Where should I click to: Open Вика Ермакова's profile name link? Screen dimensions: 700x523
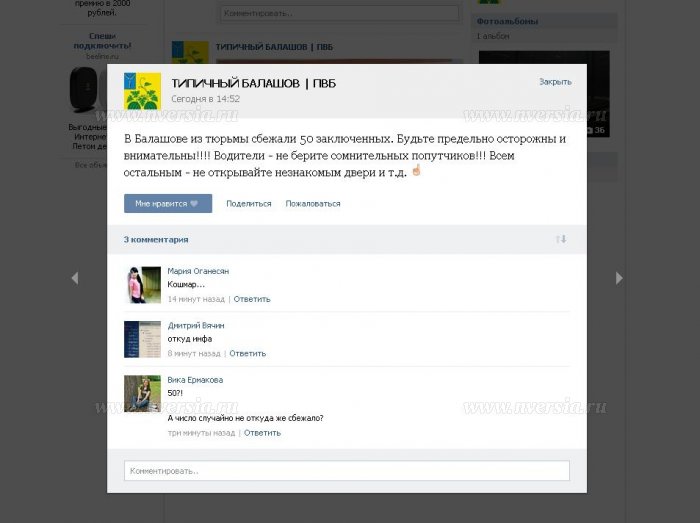(x=195, y=380)
